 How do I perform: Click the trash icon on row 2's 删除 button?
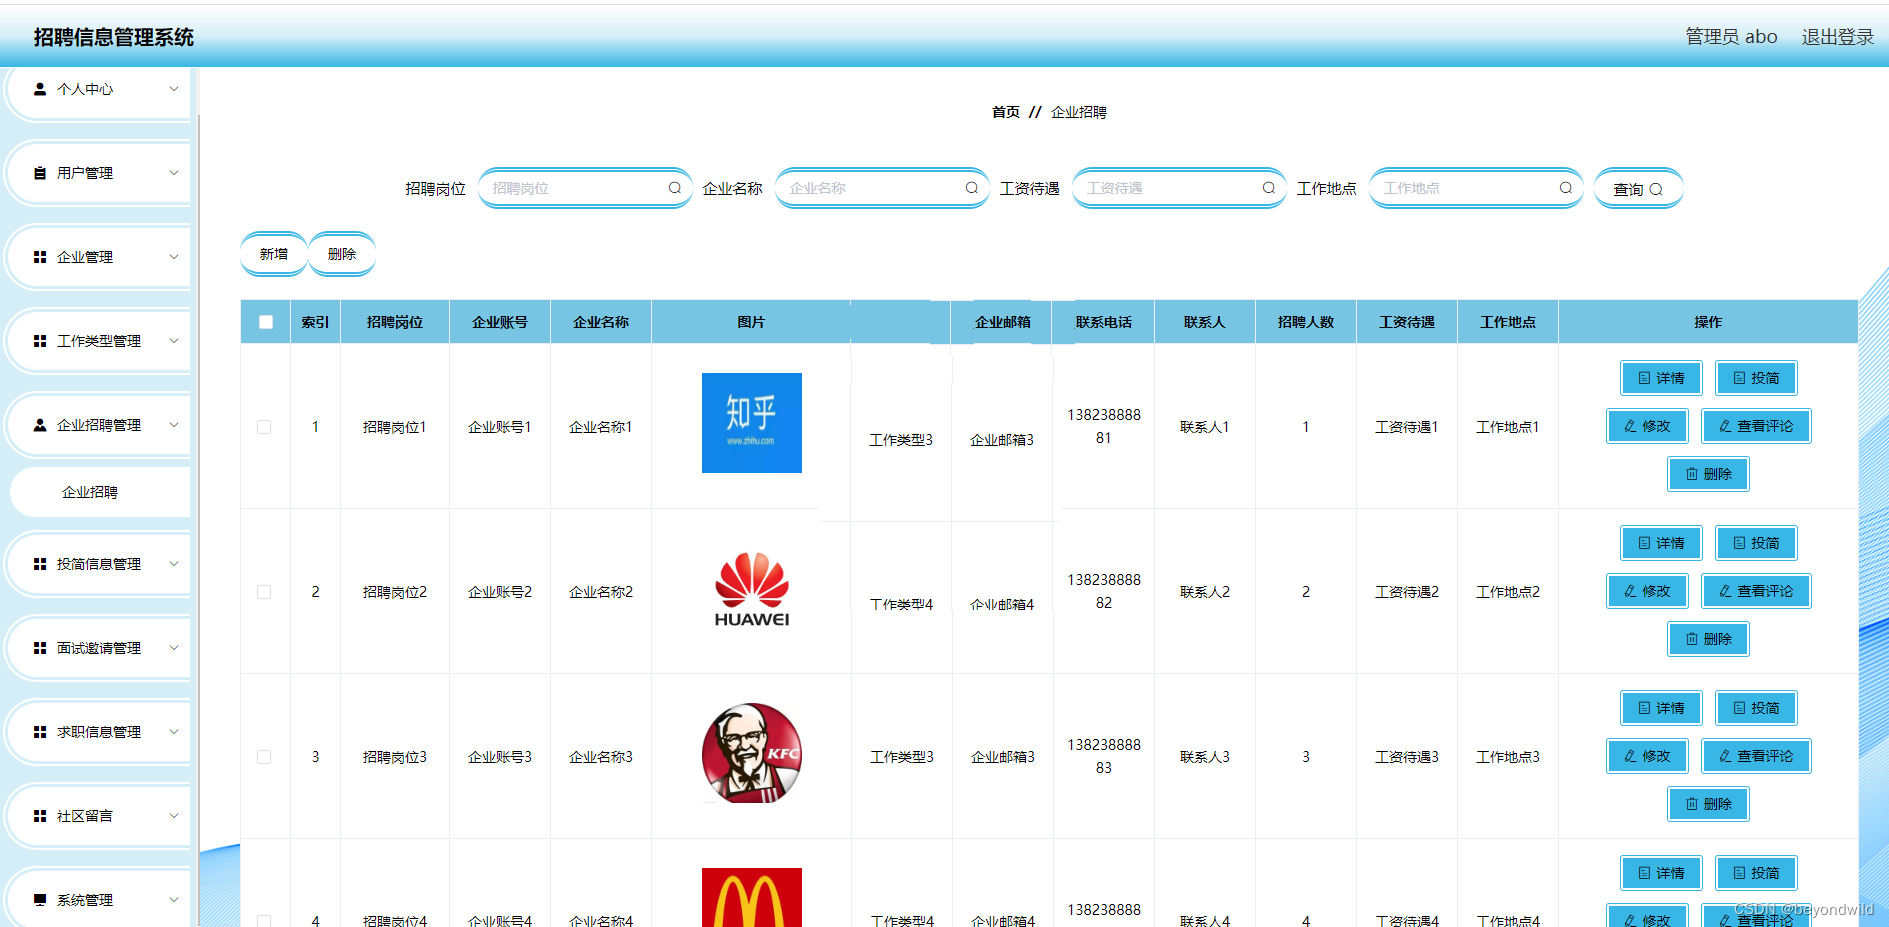click(1690, 638)
